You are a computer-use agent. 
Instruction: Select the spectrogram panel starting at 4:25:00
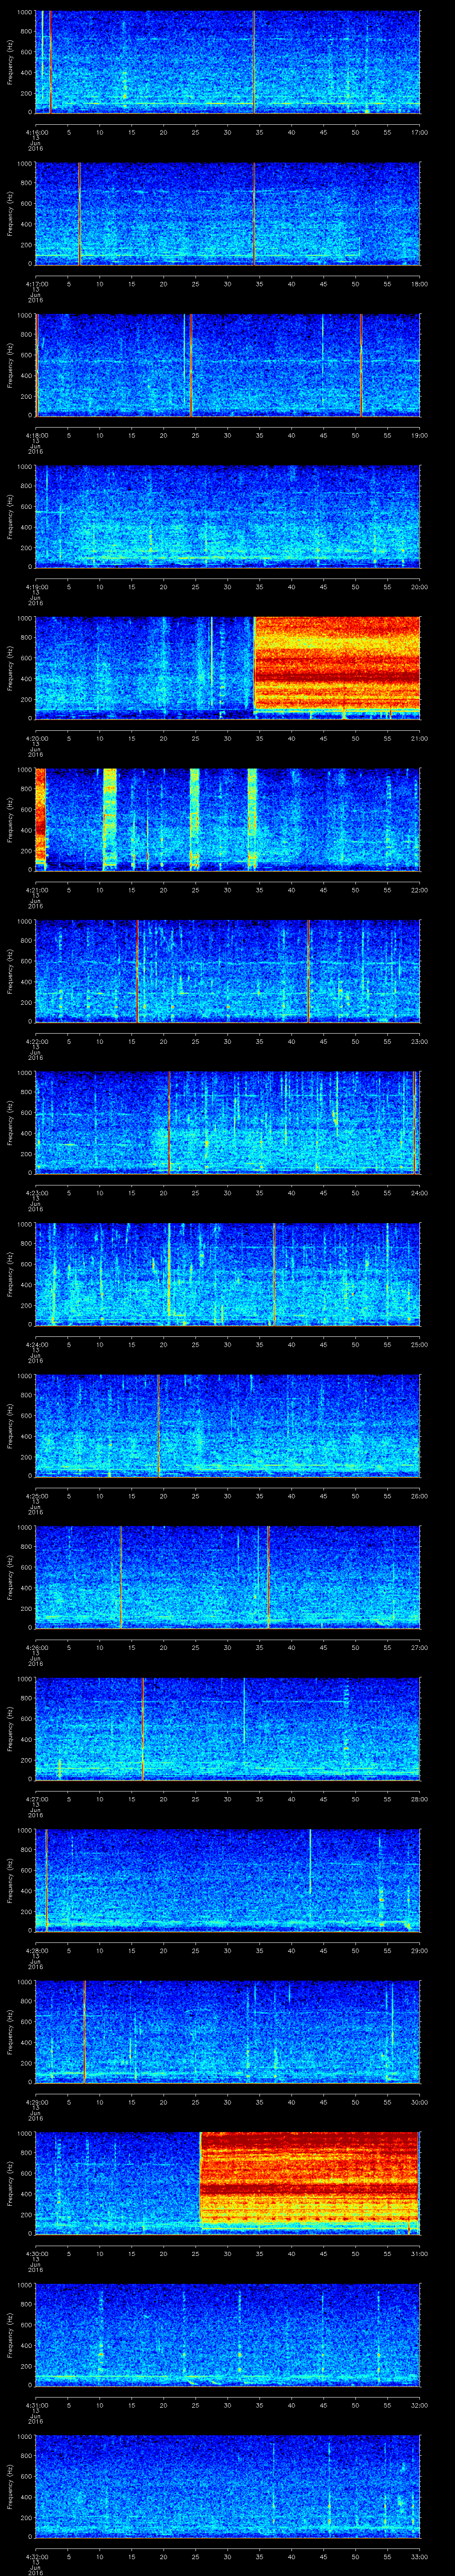pyautogui.click(x=228, y=1426)
